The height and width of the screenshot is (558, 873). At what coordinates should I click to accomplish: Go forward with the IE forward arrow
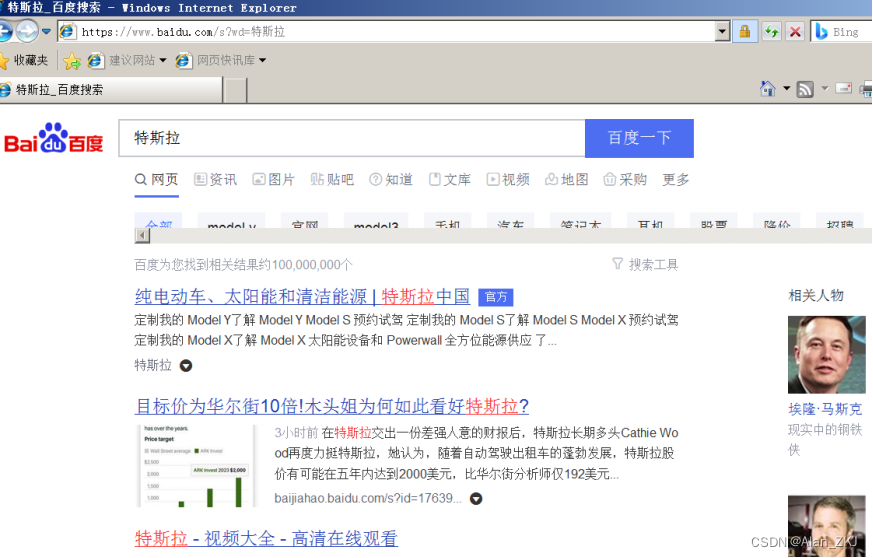(x=27, y=31)
